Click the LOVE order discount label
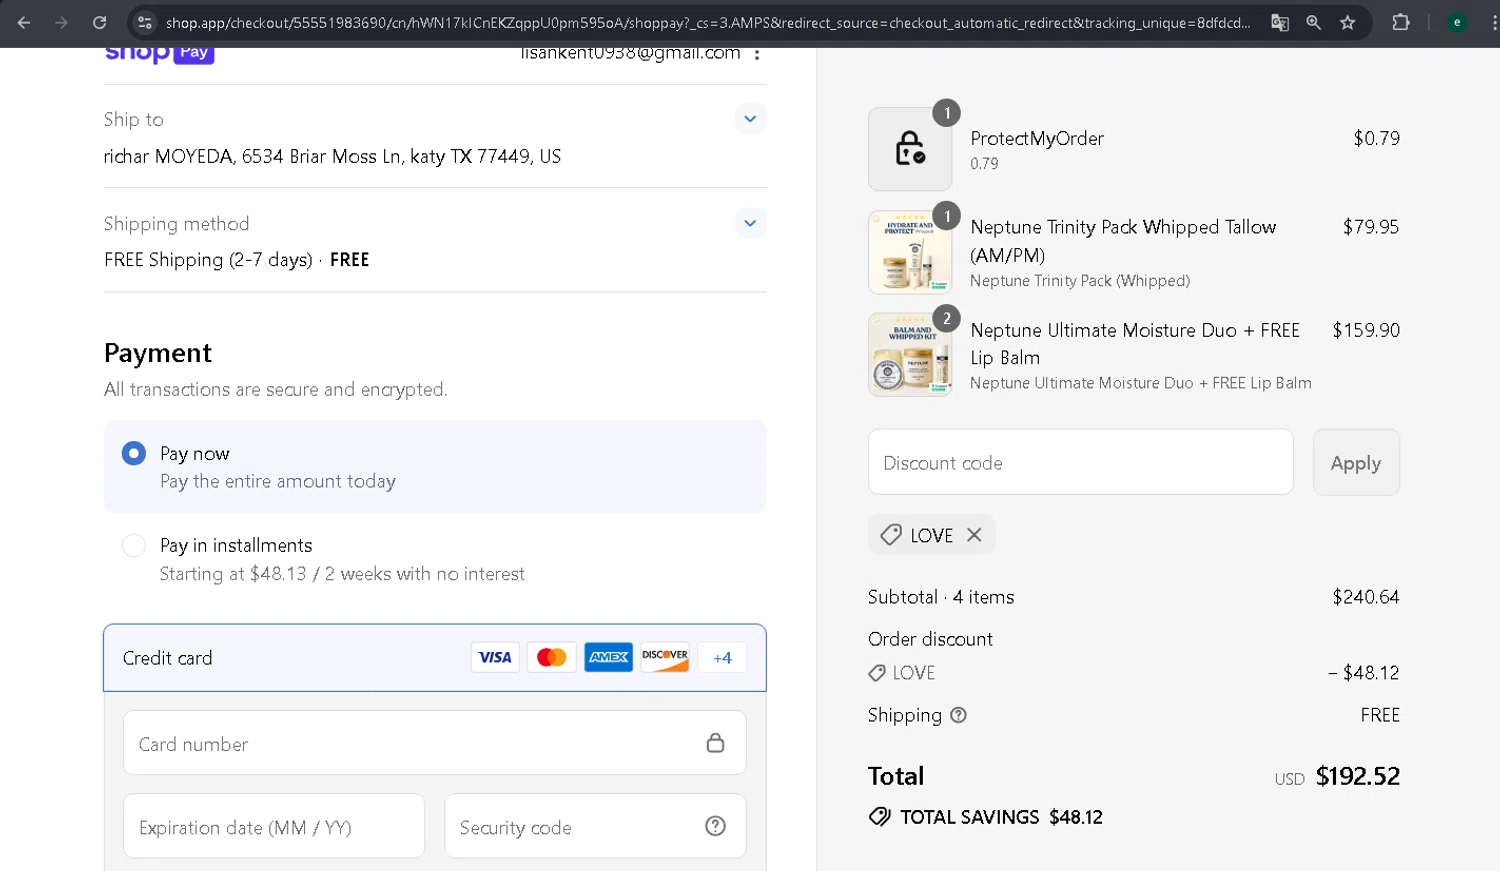This screenshot has width=1500, height=871. pyautogui.click(x=914, y=673)
